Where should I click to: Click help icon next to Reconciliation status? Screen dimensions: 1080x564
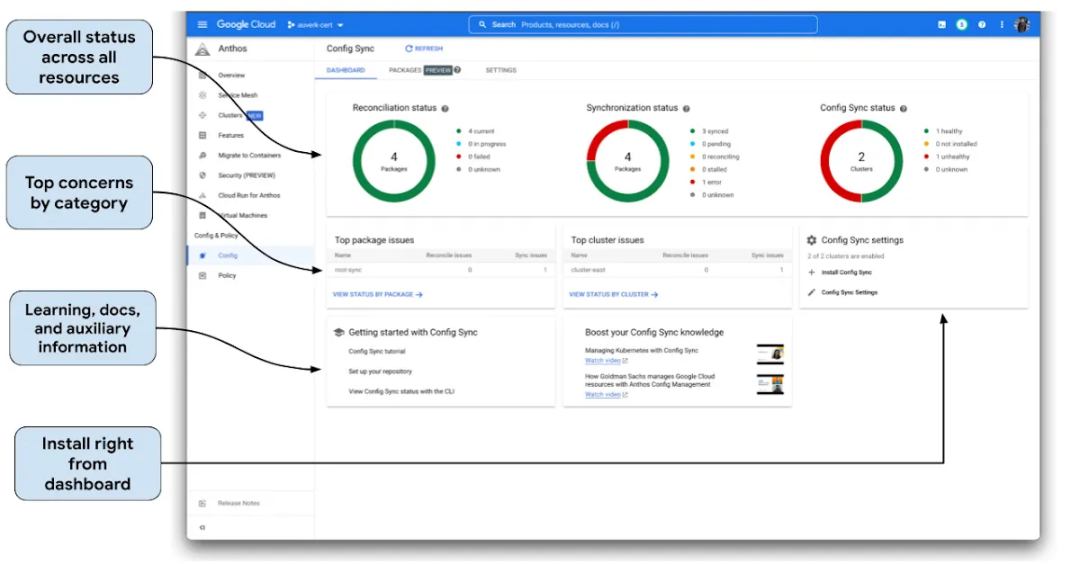point(445,109)
